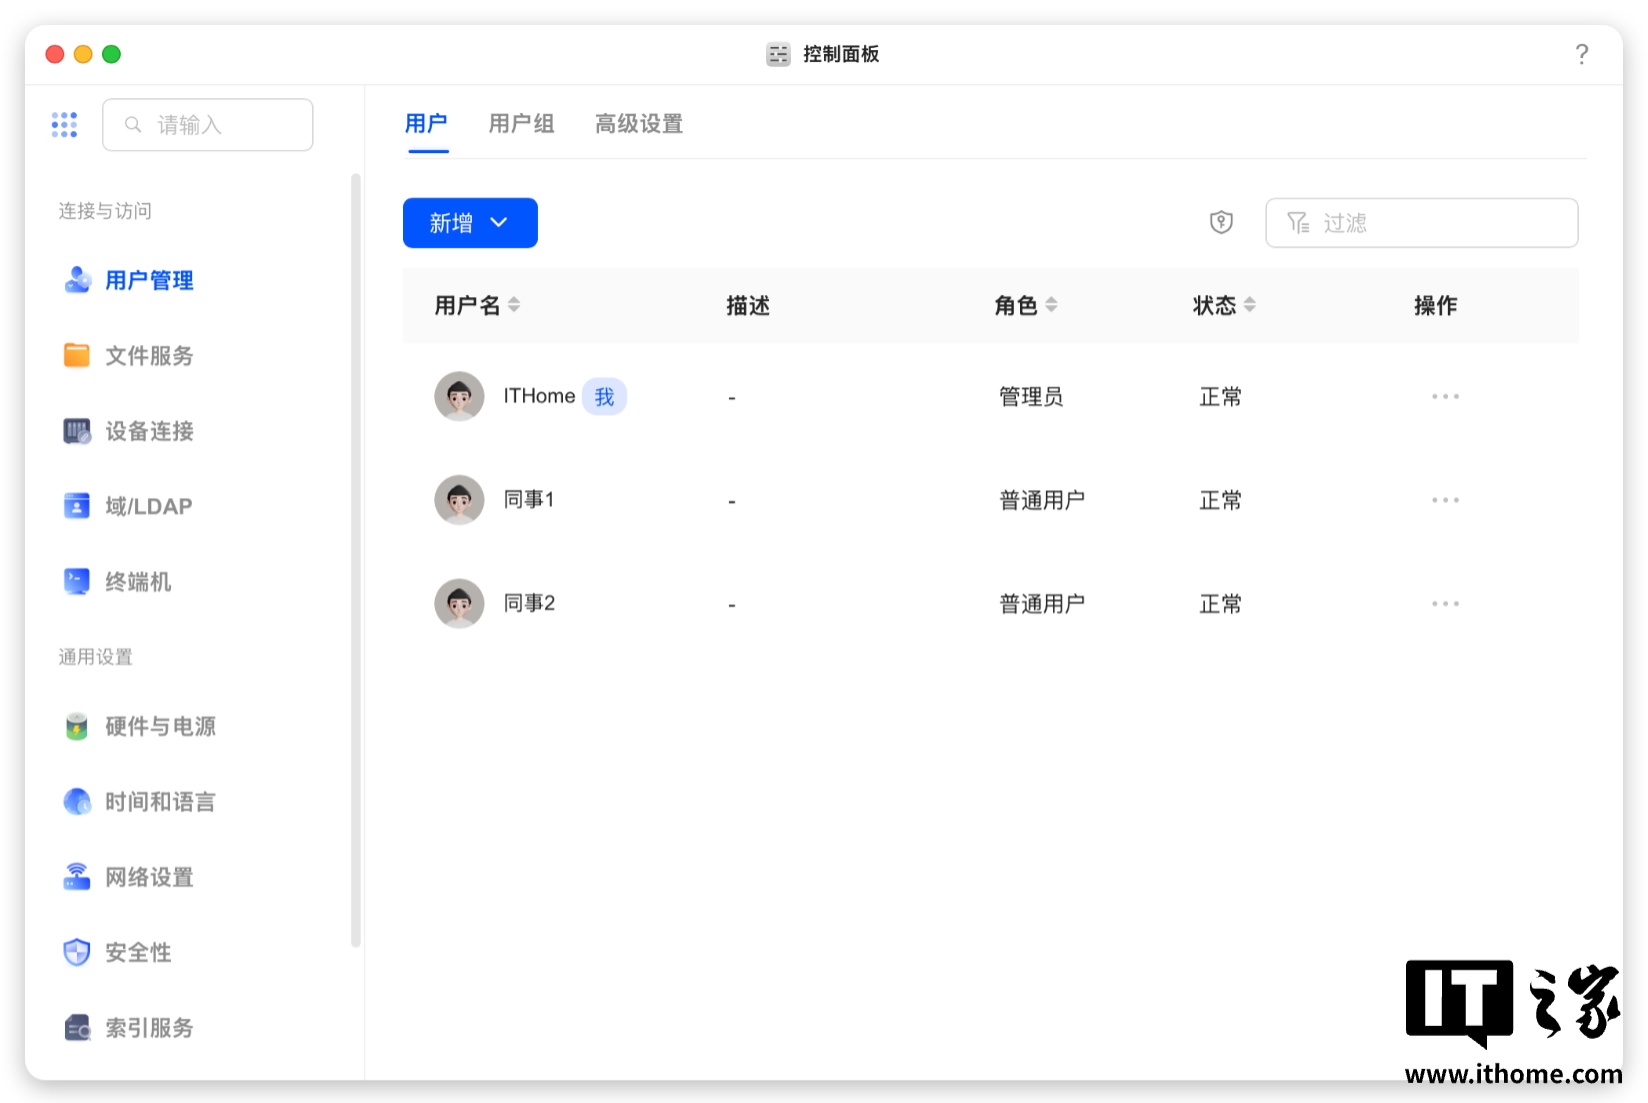Click the 我 badge next to ITHome
The height and width of the screenshot is (1103, 1648).
coord(604,397)
